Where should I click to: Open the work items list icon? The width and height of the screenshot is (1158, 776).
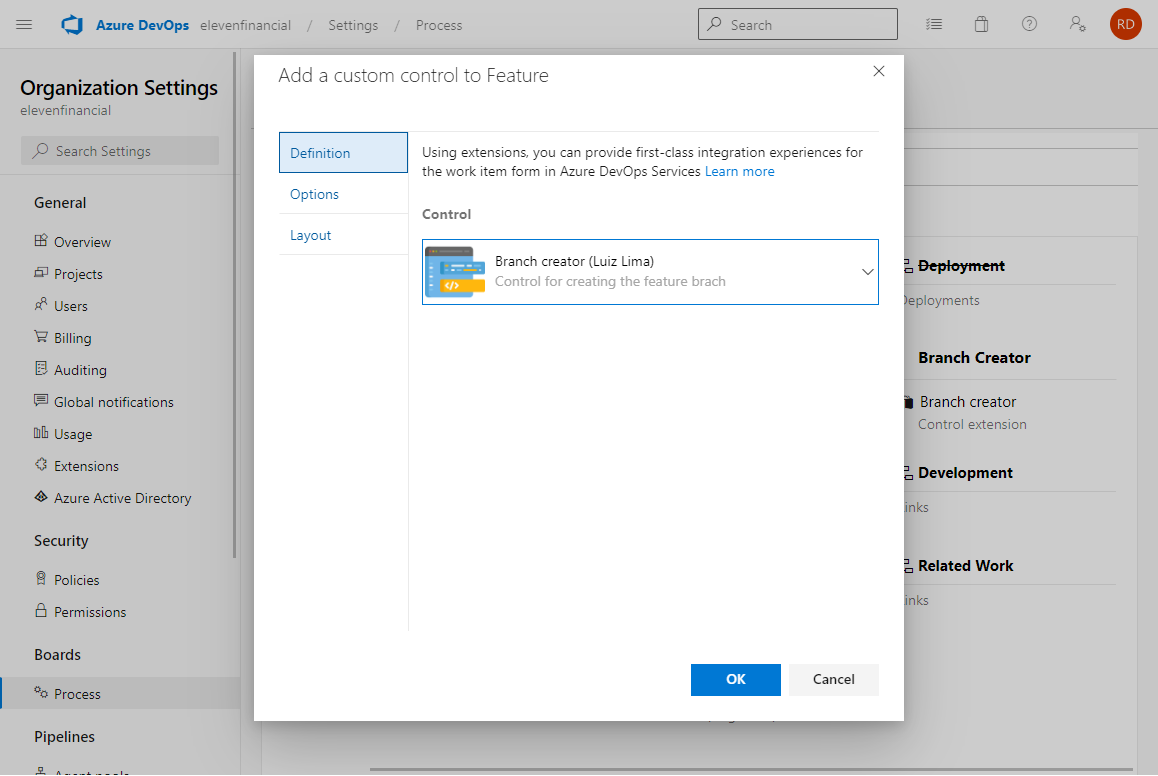(933, 24)
